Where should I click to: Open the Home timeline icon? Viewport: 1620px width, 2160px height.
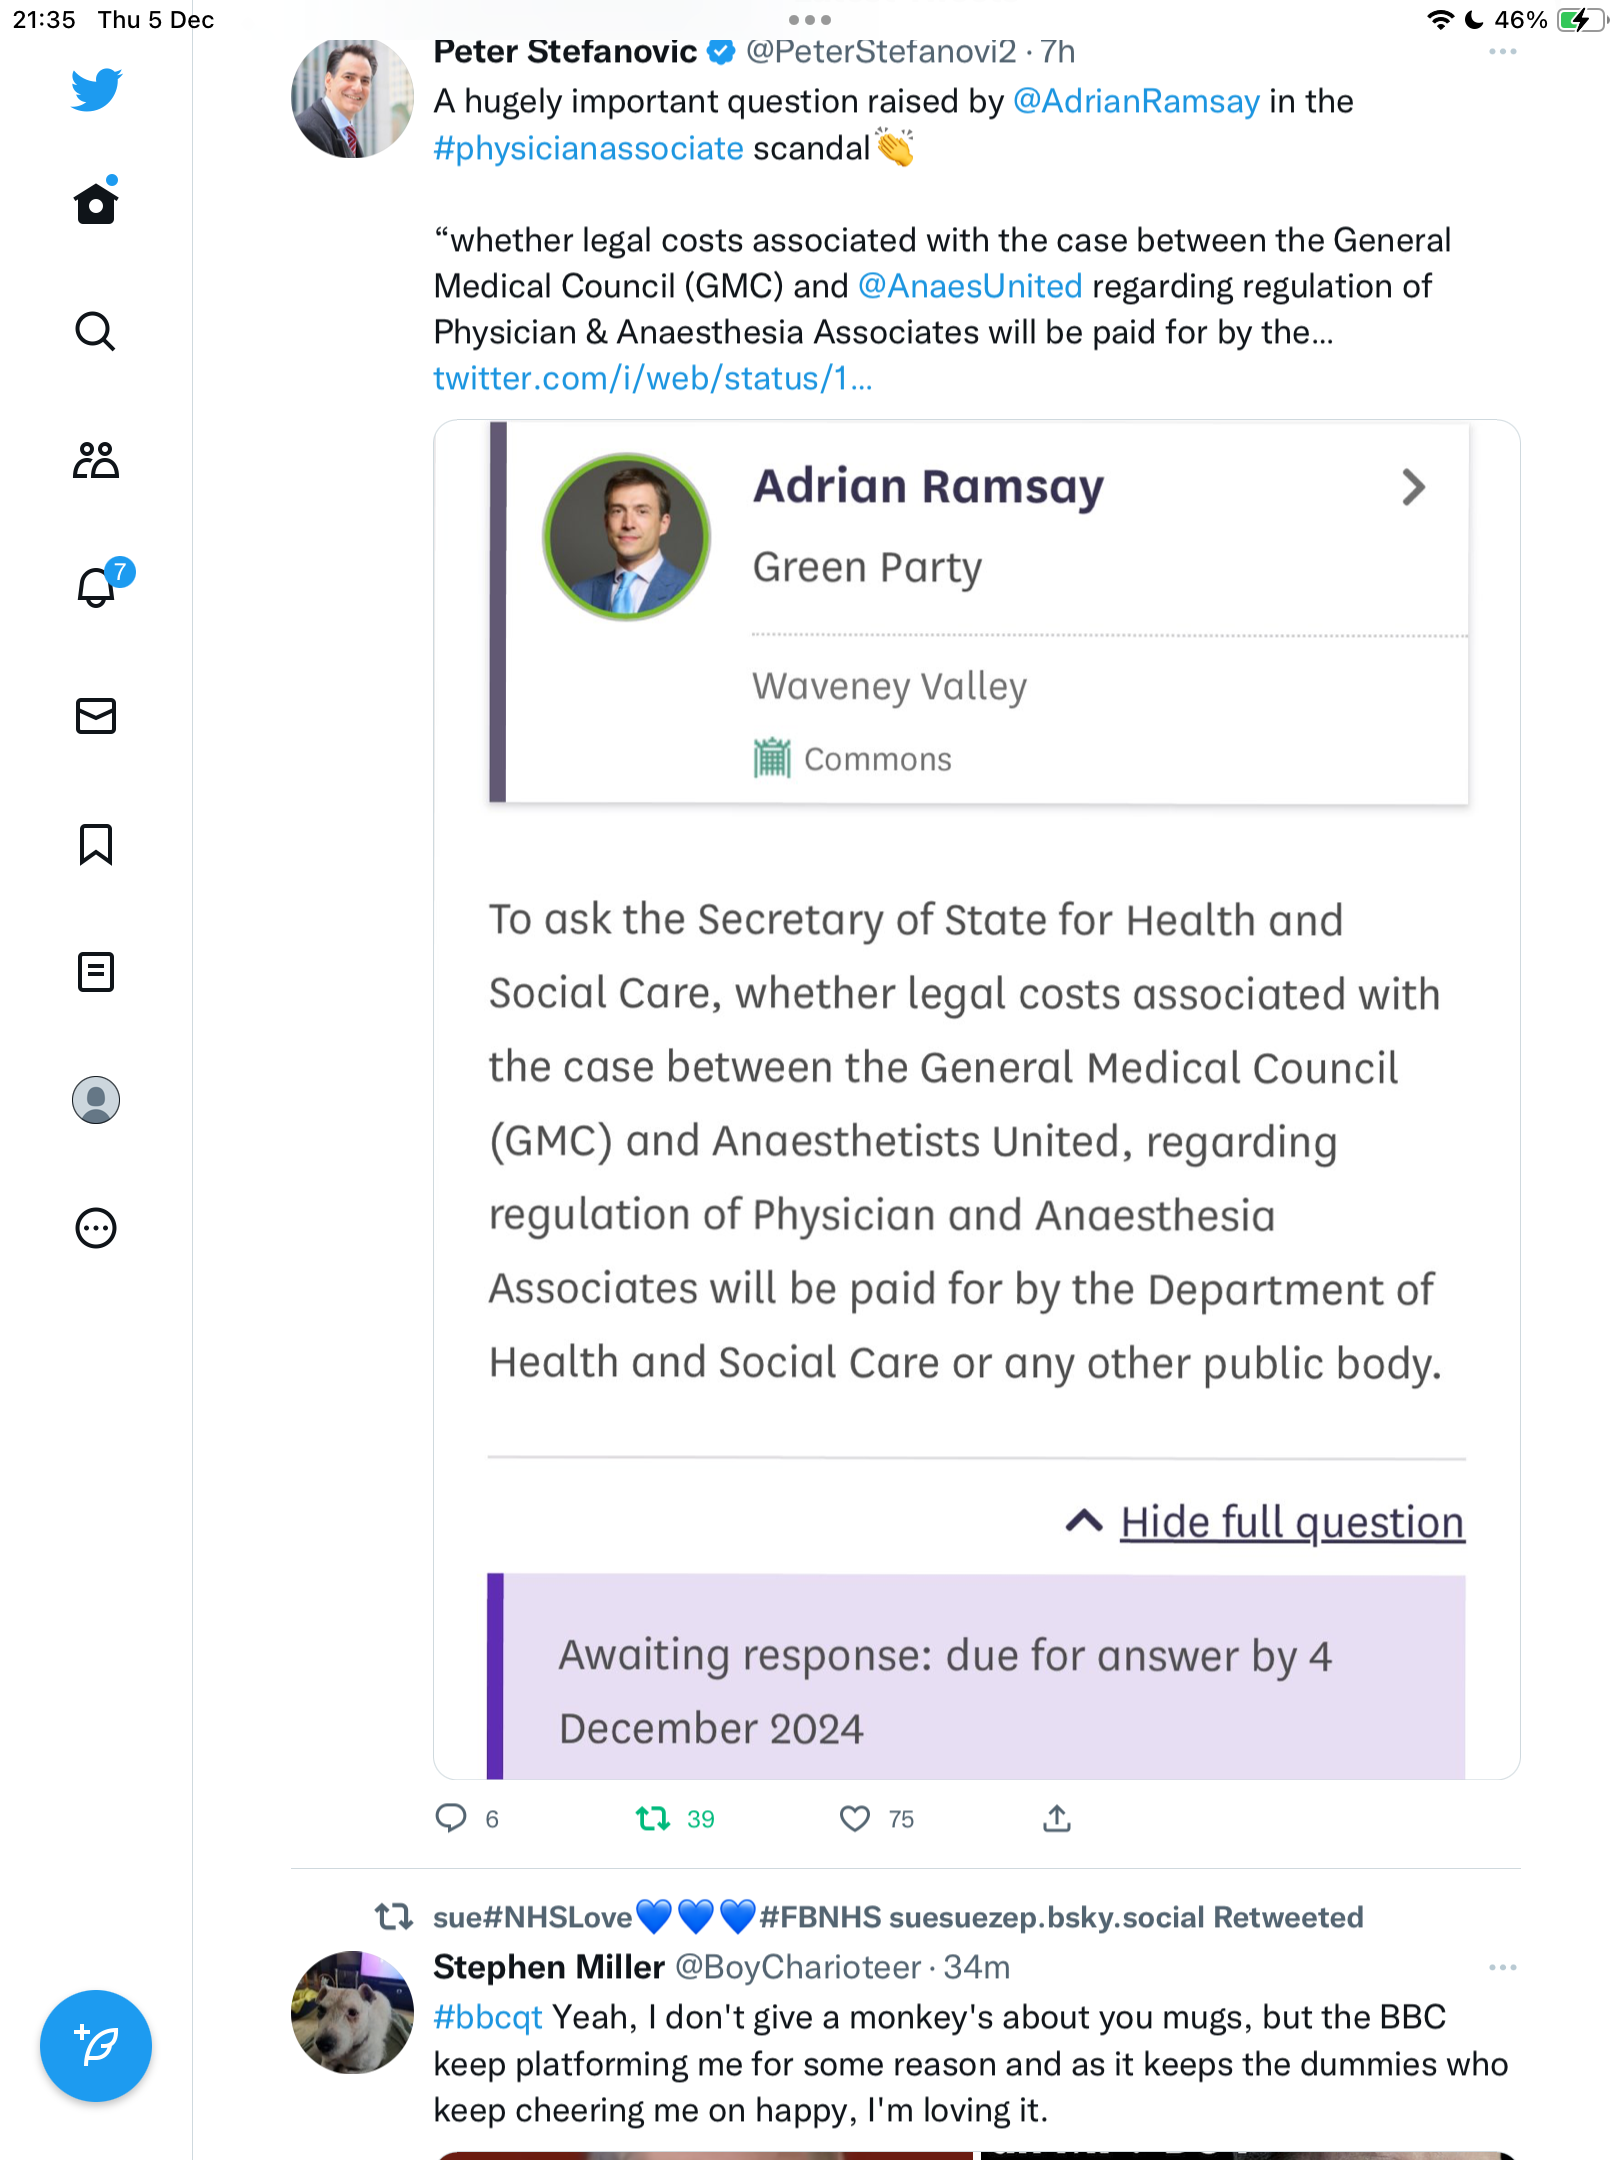(x=96, y=202)
